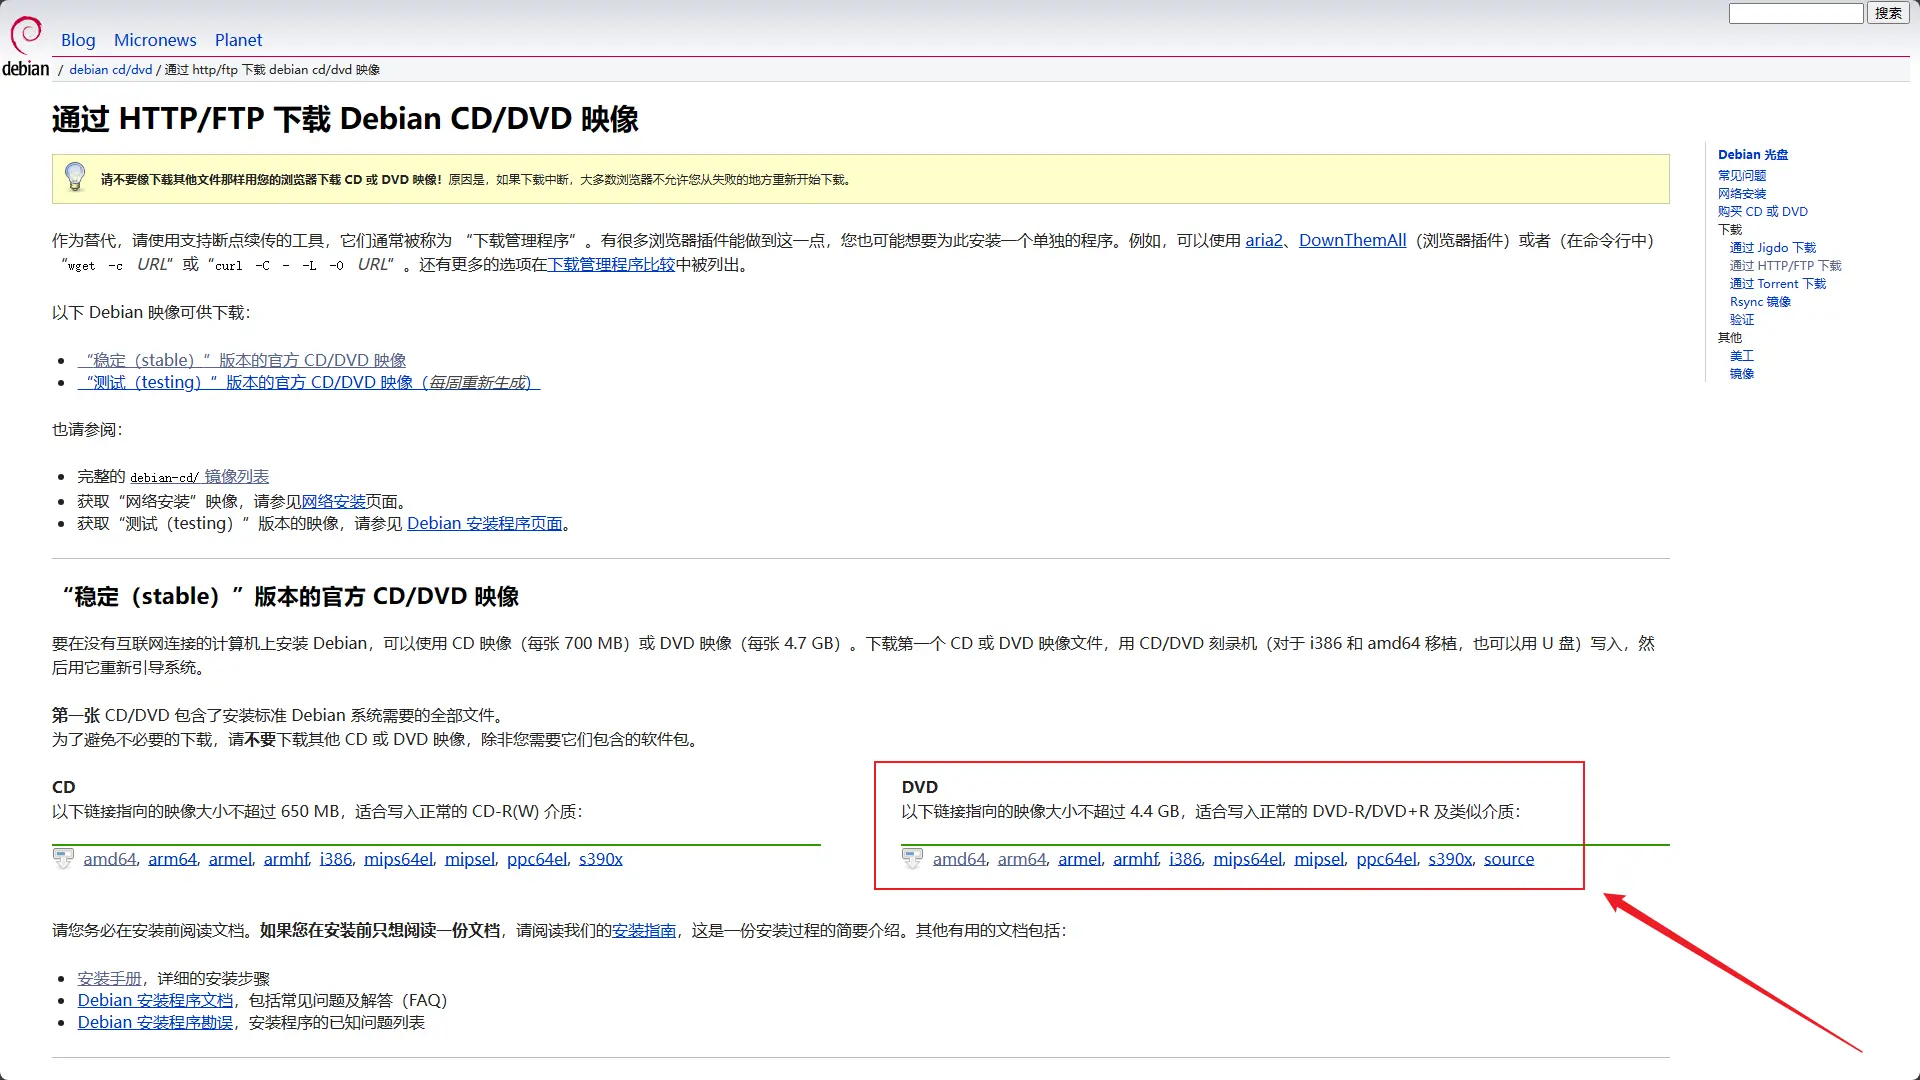Select the CD armel link
The width and height of the screenshot is (1920, 1080).
[x=230, y=859]
